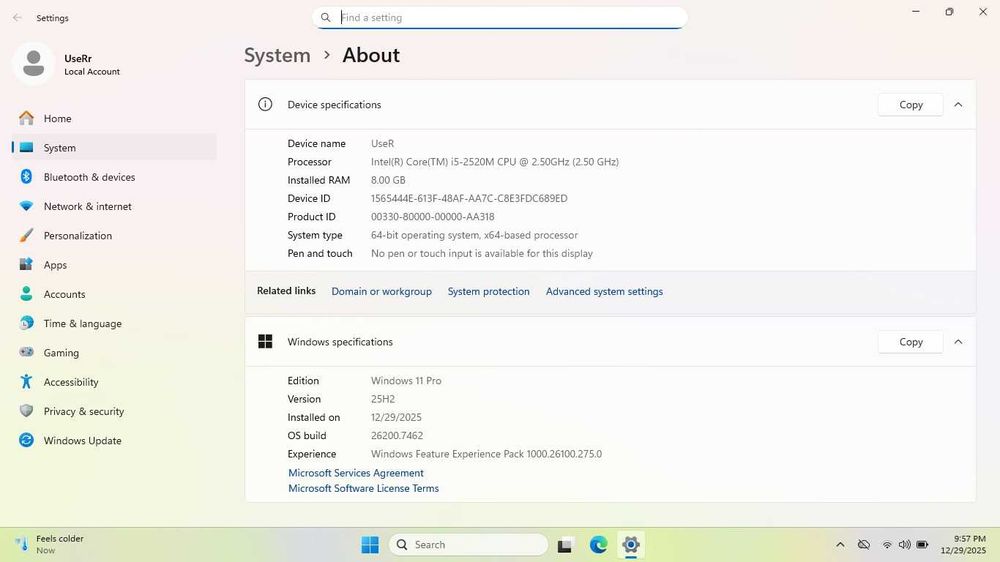The image size is (1000, 562).
Task: Click the Device name value UseR
Action: [382, 144]
